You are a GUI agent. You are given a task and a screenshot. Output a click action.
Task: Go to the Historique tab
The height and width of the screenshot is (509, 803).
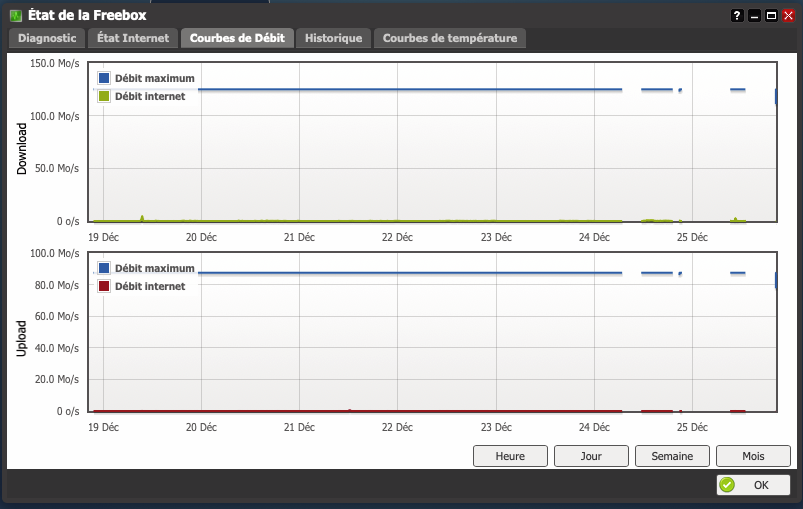333,38
